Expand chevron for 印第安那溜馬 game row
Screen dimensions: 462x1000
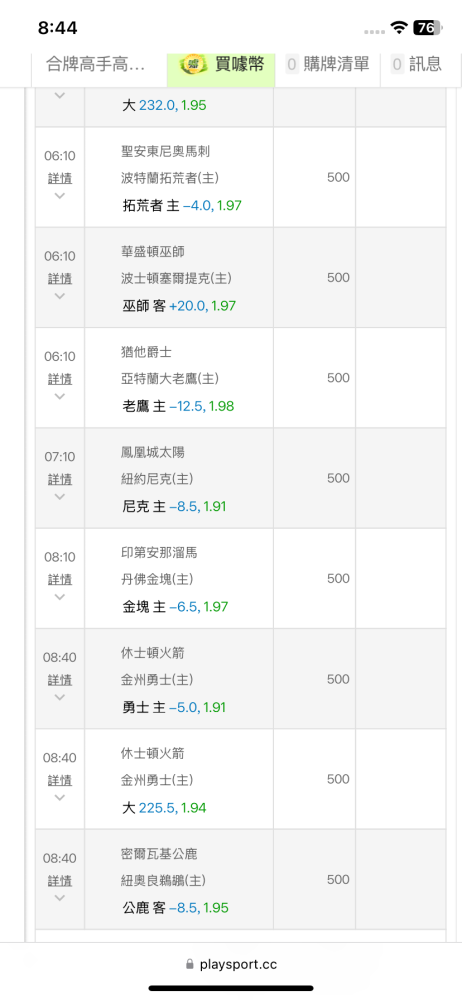(60, 597)
